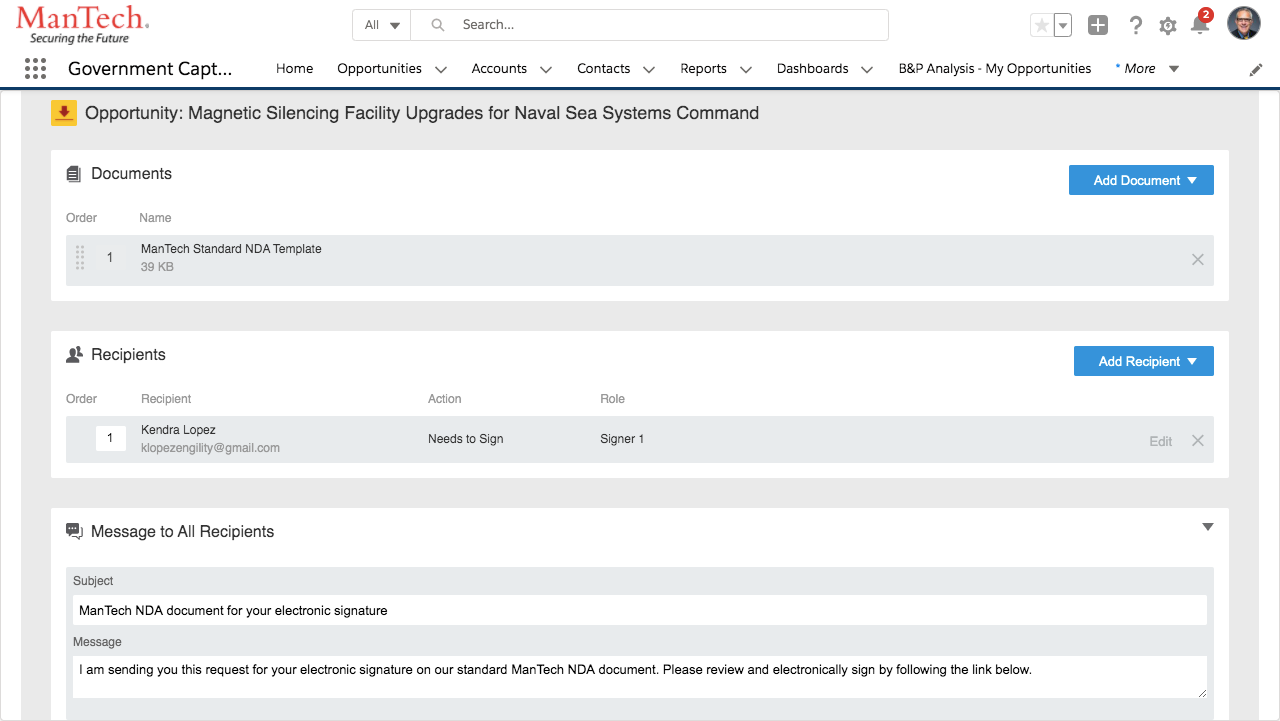Open the help question mark icon
1280x721 pixels.
1135,26
